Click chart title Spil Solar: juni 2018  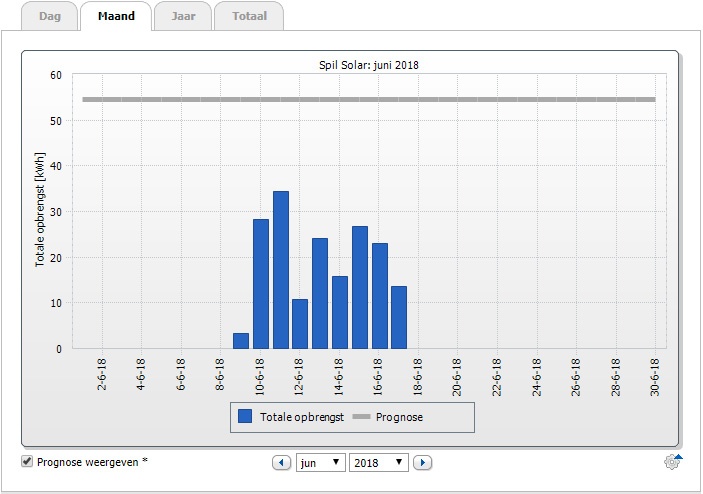(369, 65)
